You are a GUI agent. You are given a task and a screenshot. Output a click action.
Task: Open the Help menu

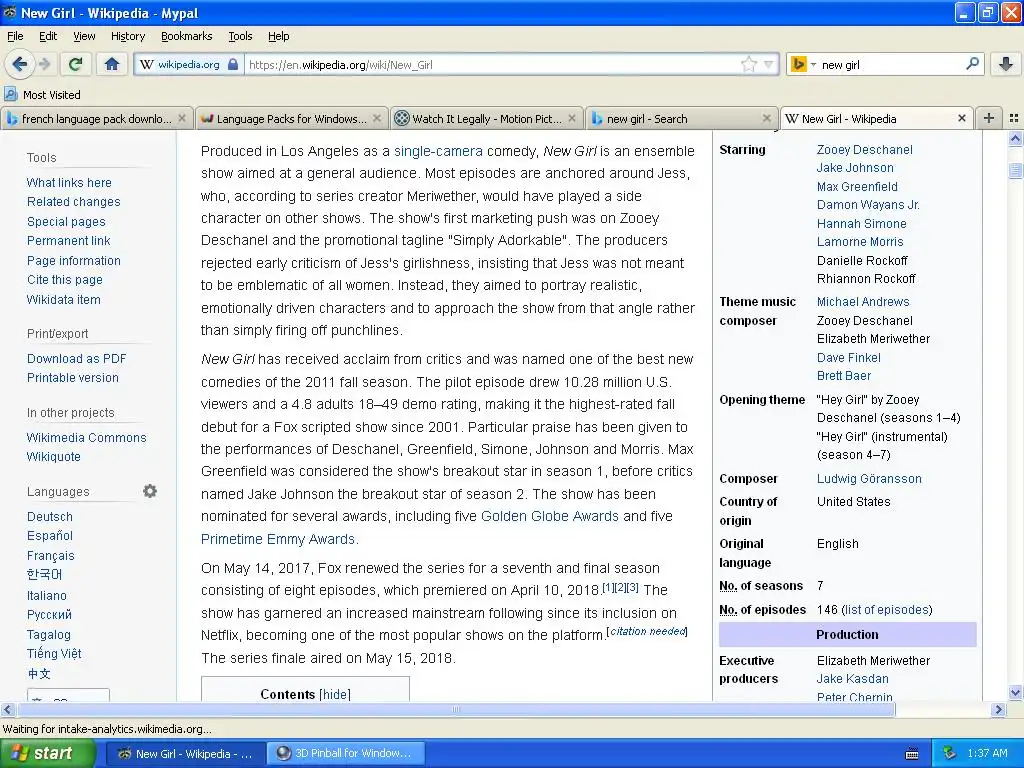point(278,36)
